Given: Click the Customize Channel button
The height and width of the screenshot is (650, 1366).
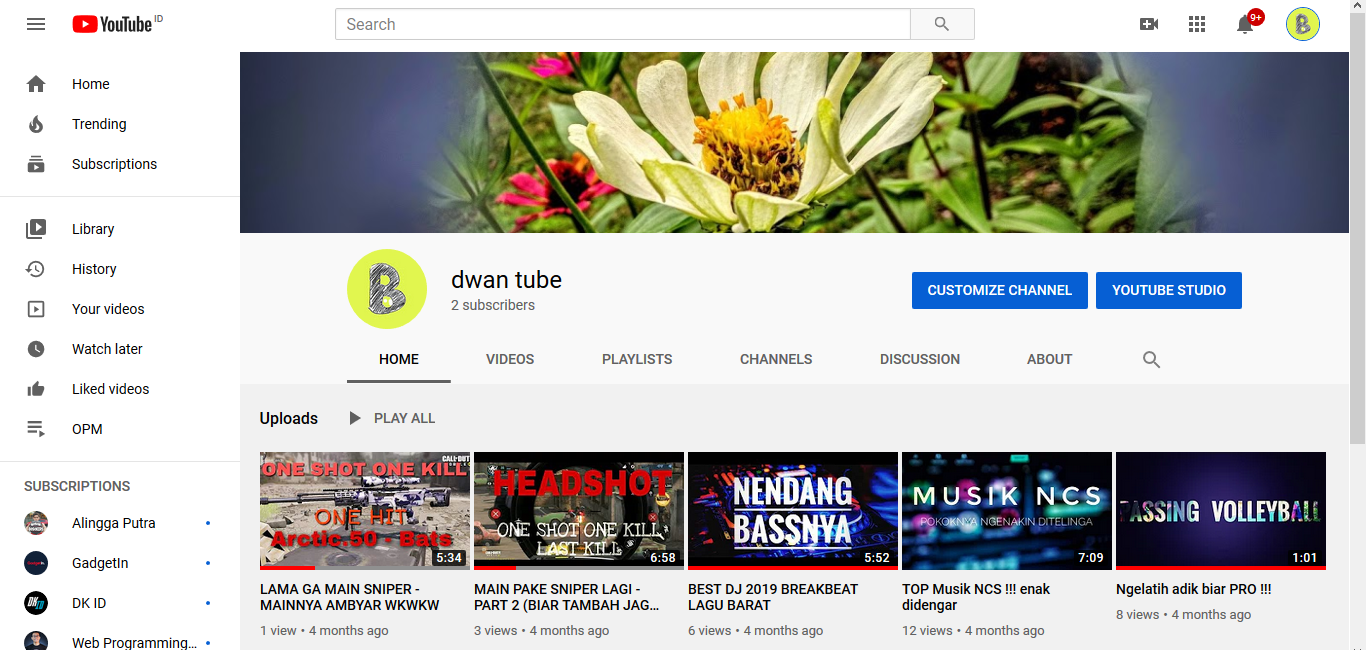Looking at the screenshot, I should coord(999,290).
